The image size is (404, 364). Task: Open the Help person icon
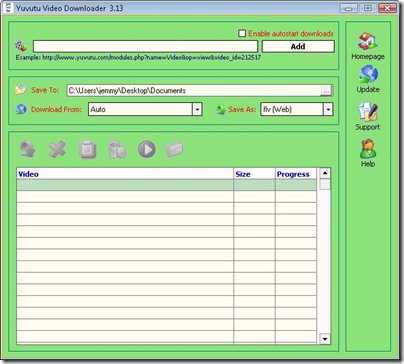(x=368, y=149)
